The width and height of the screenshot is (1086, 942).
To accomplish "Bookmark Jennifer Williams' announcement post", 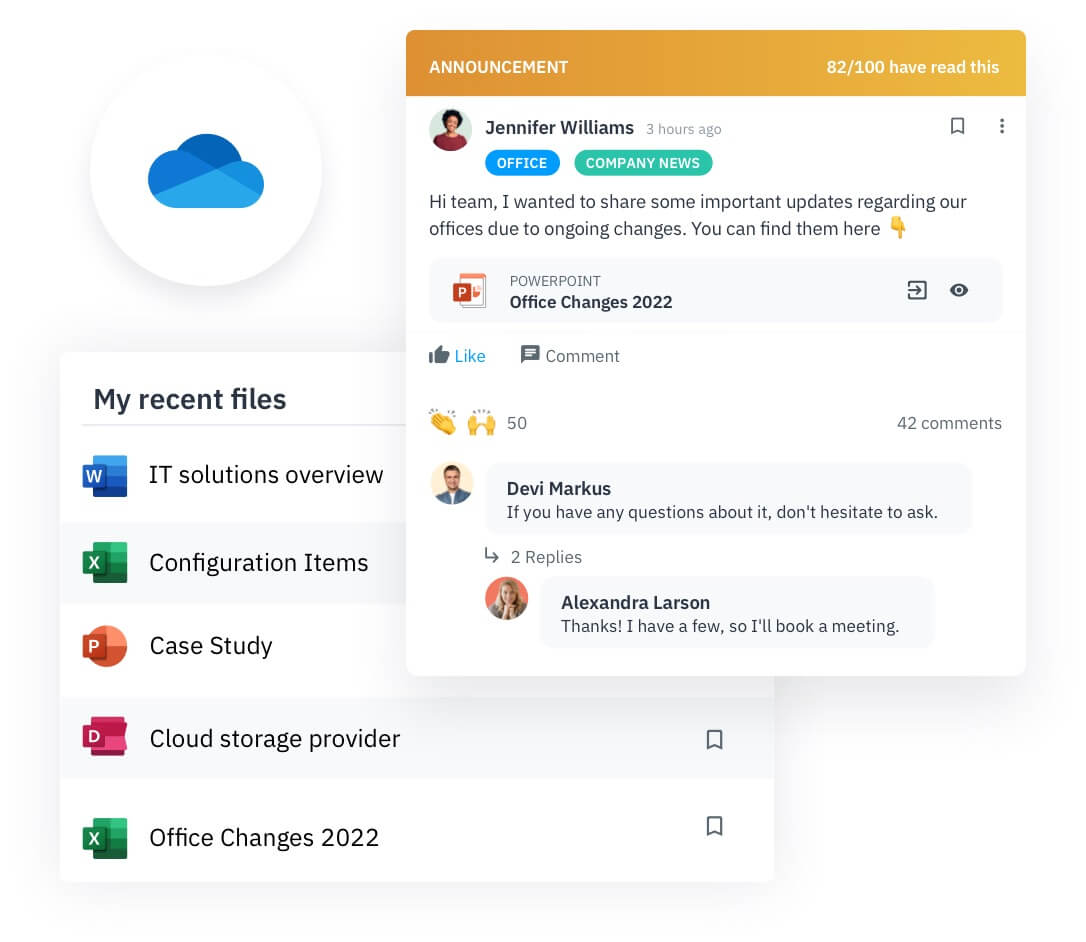I will (x=957, y=126).
